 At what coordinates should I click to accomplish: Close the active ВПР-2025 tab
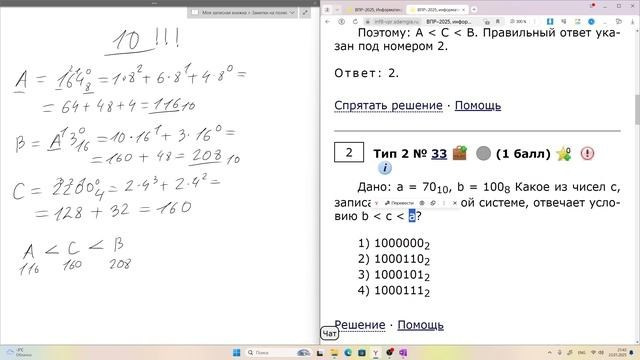click(463, 9)
